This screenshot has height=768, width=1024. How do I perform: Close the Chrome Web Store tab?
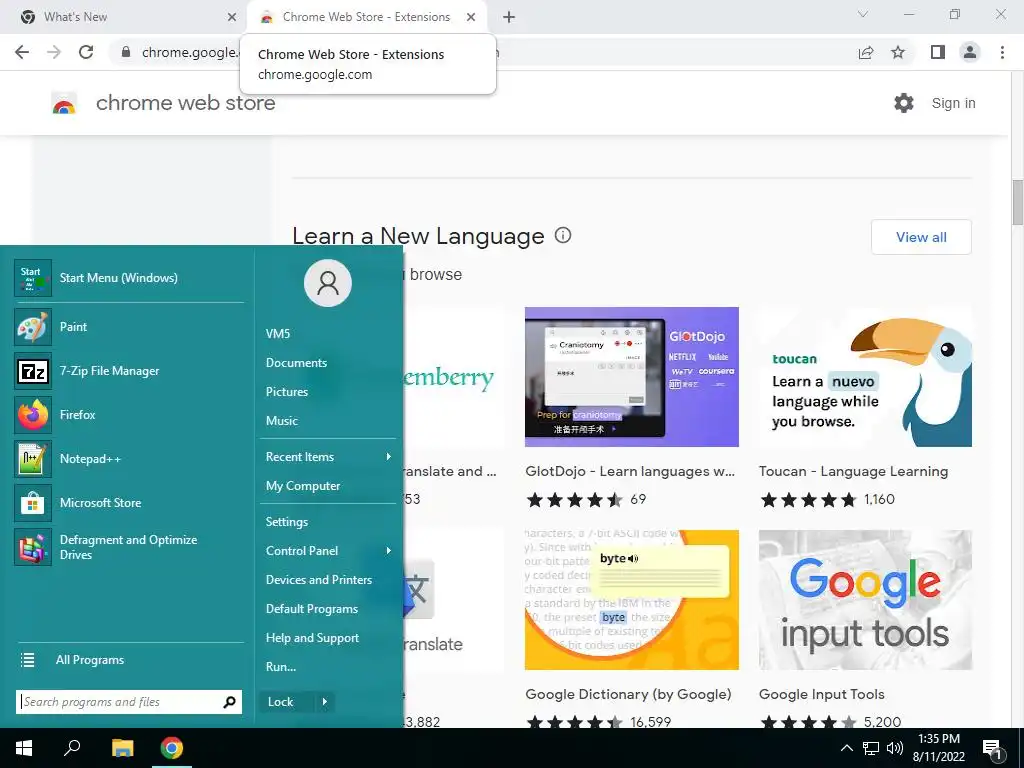(x=471, y=18)
